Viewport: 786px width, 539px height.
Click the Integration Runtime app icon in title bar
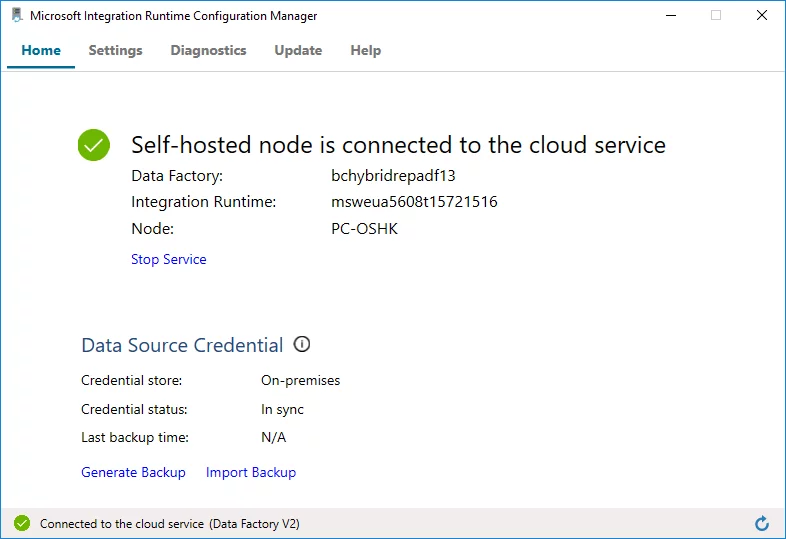coord(16,15)
